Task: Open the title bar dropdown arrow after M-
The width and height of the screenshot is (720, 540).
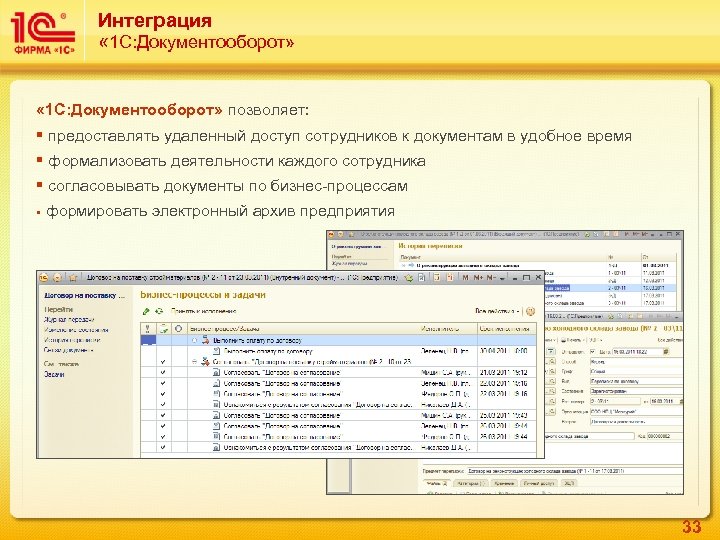Action: pyautogui.click(x=502, y=278)
